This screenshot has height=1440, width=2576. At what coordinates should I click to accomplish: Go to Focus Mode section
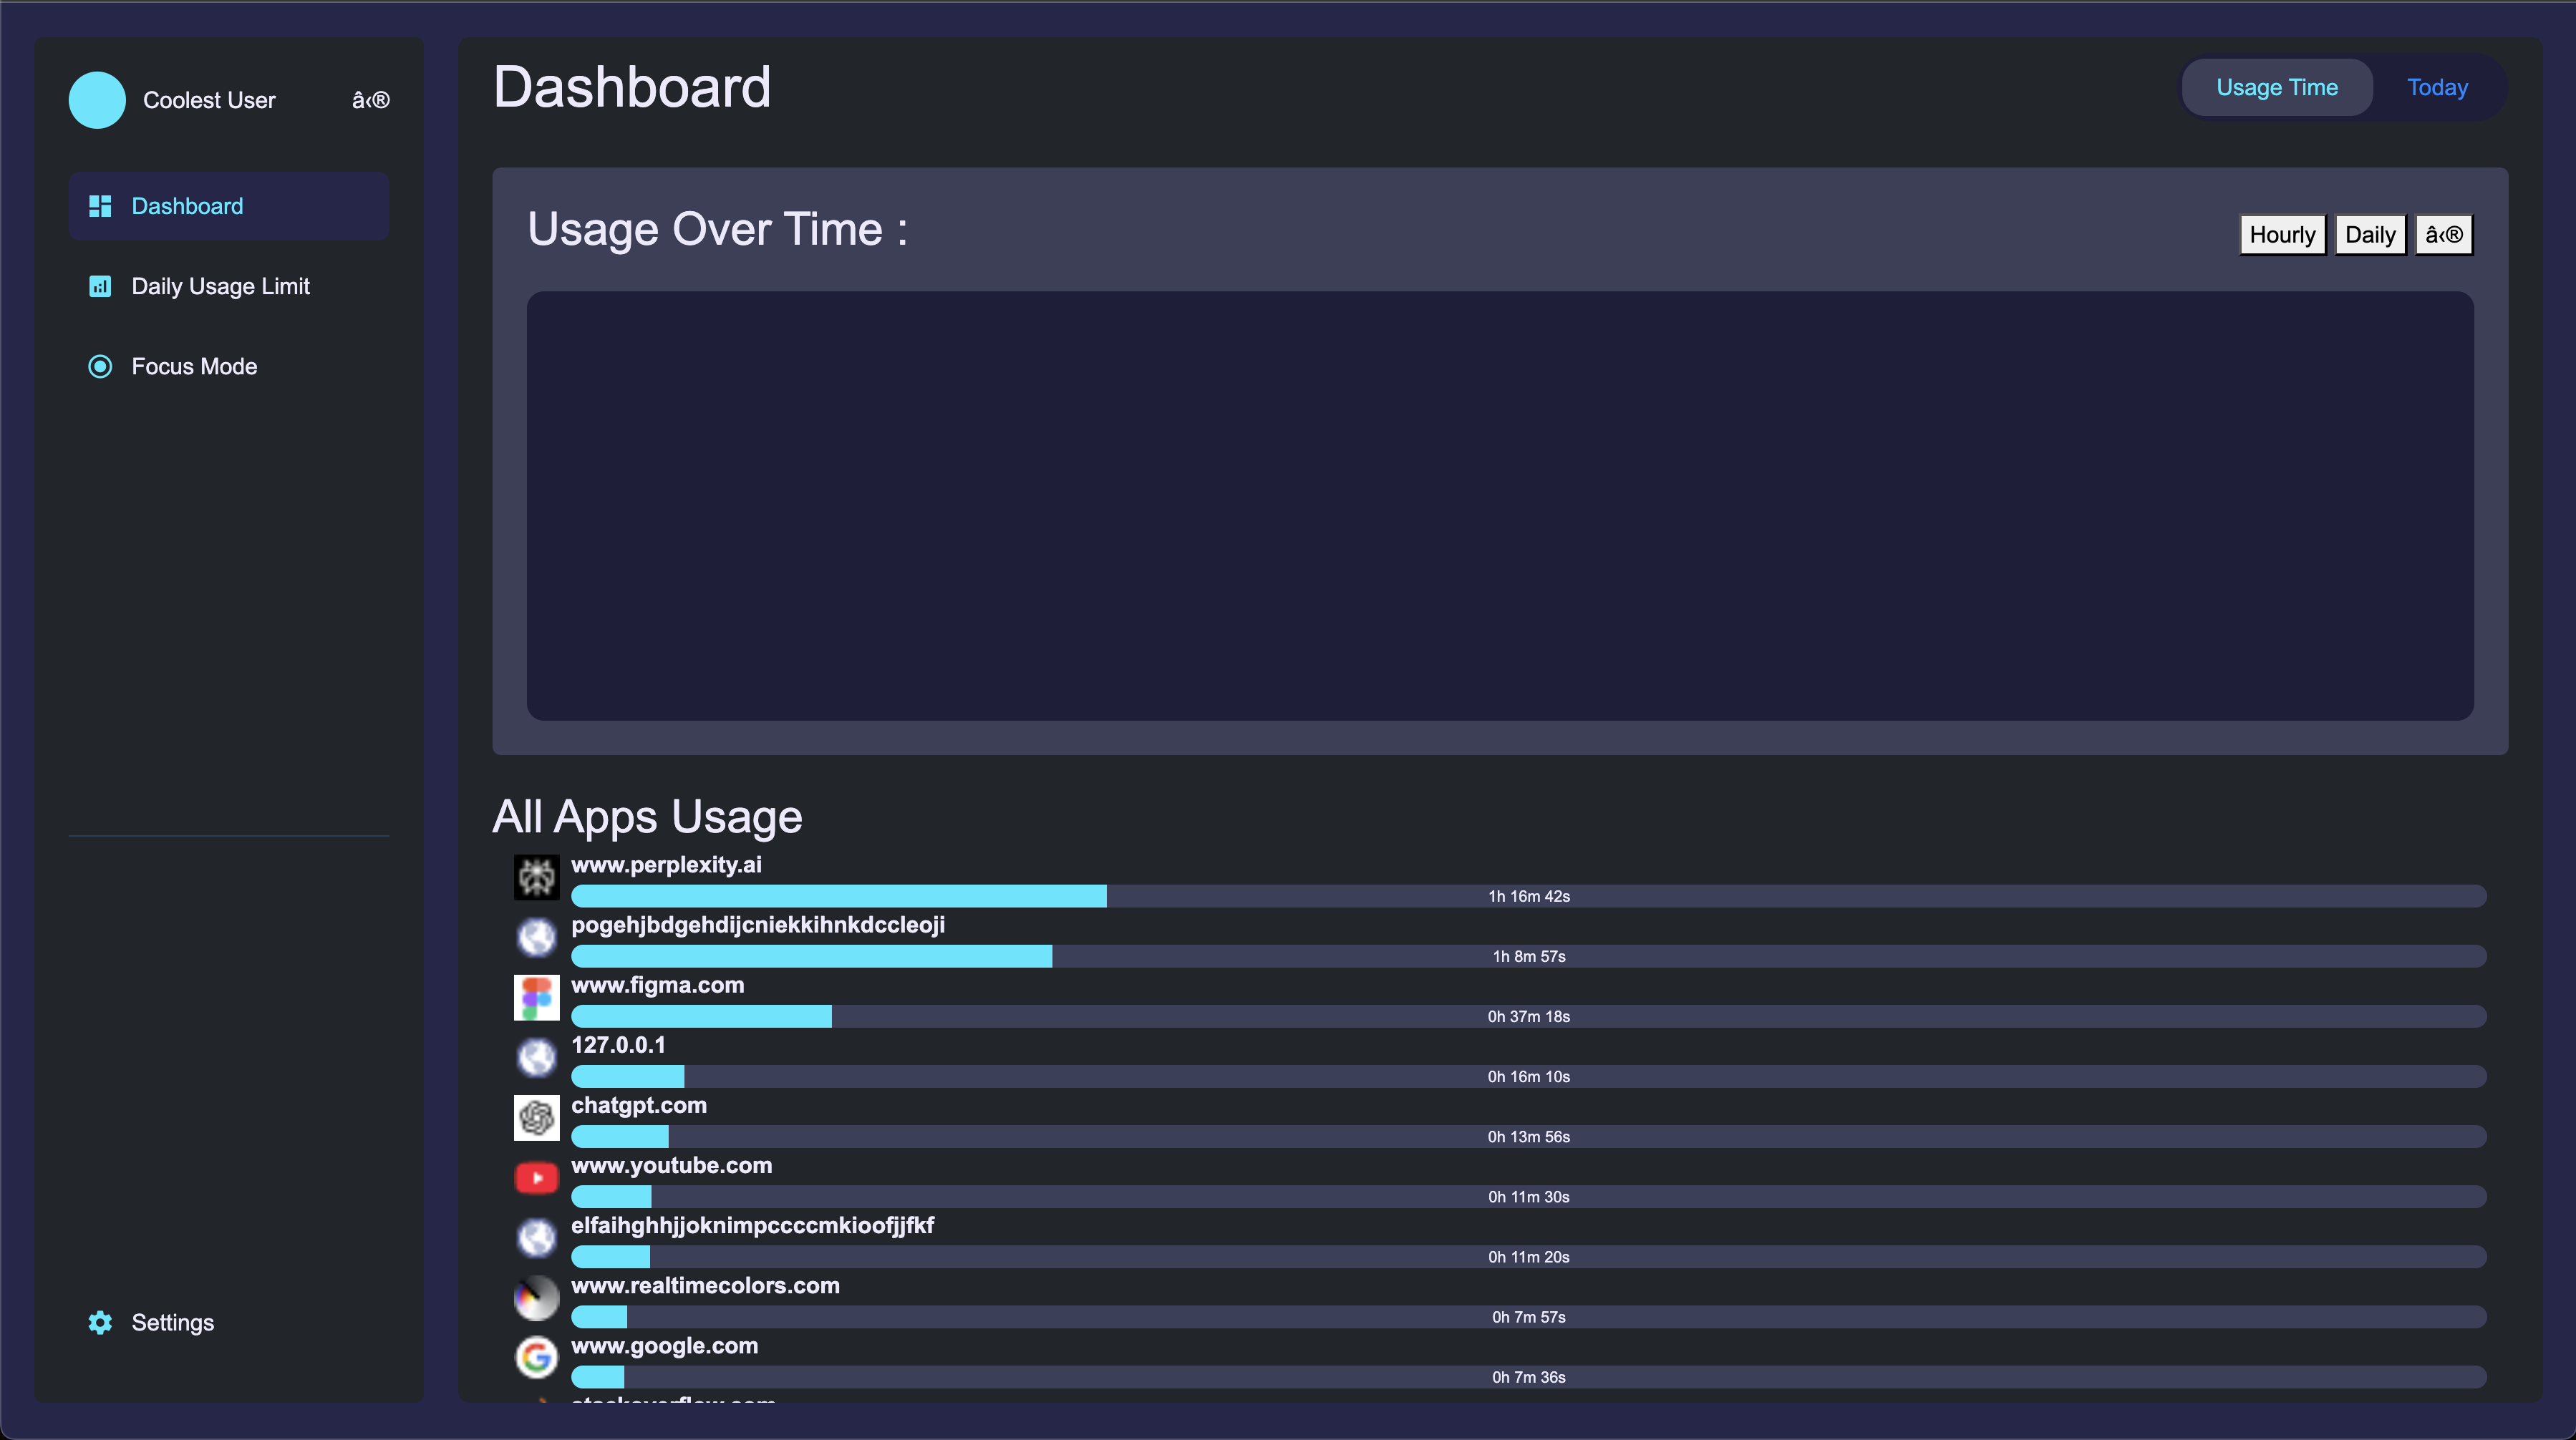tap(194, 366)
